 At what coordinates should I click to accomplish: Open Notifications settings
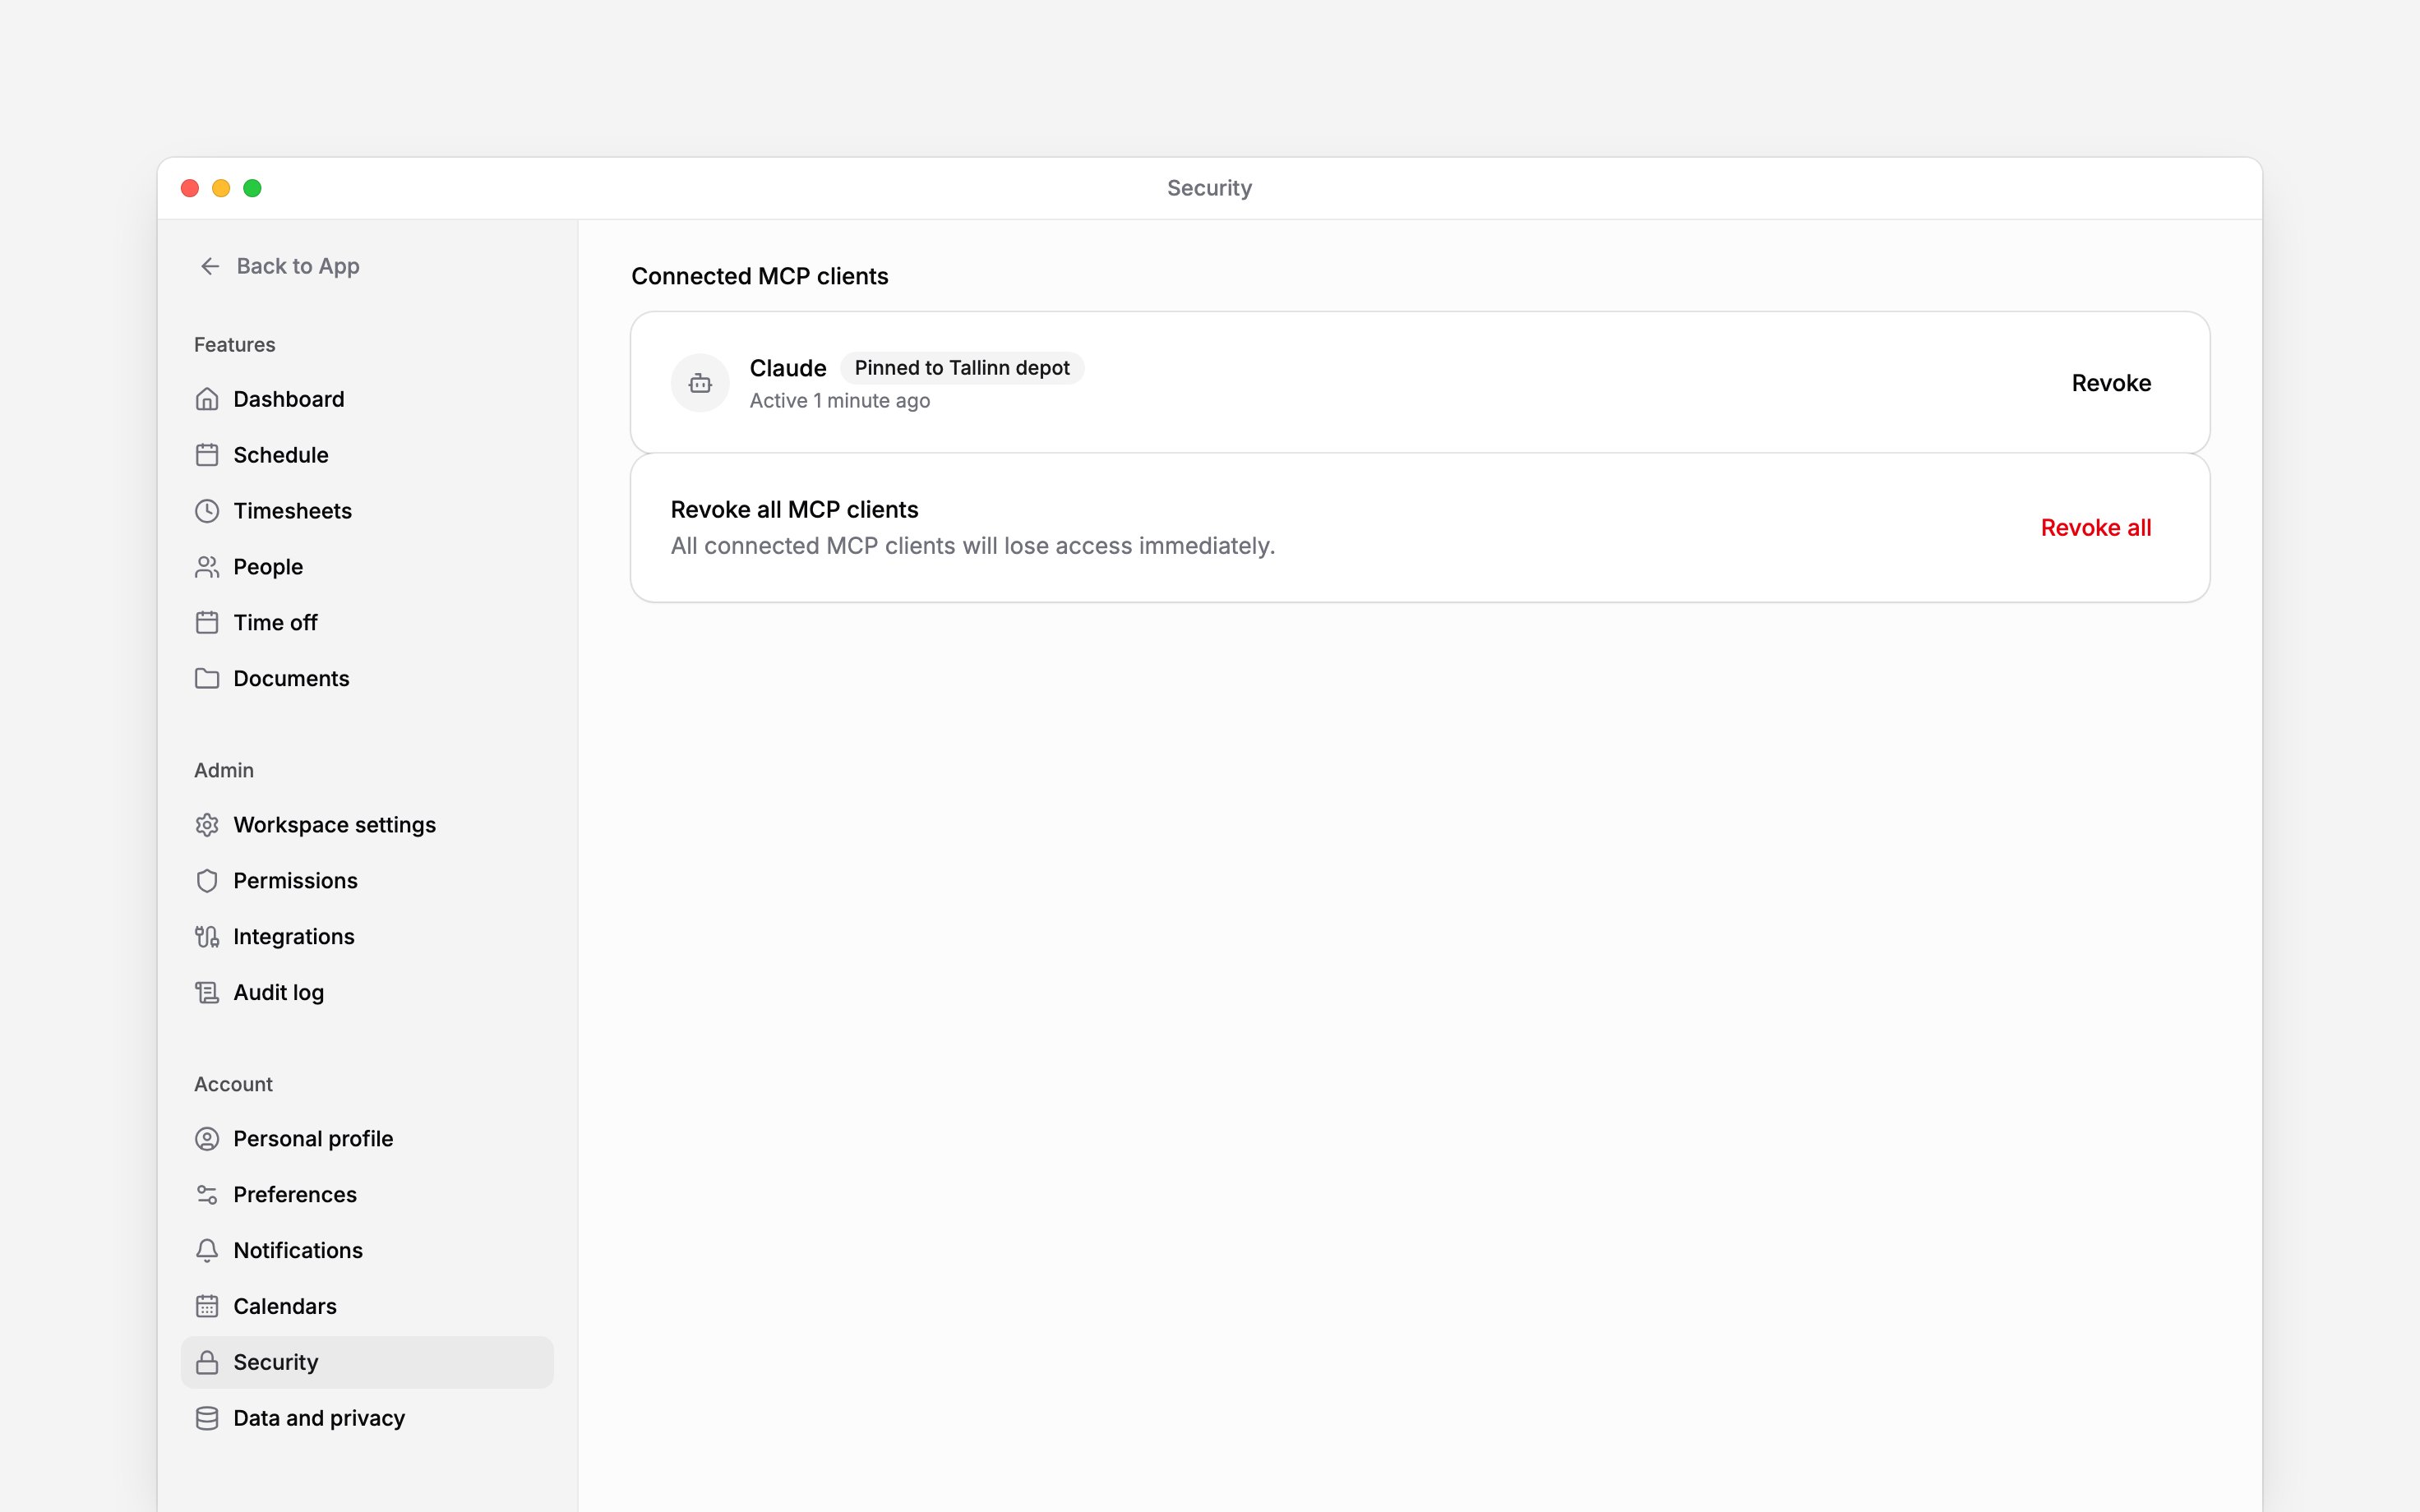pyautogui.click(x=367, y=1251)
